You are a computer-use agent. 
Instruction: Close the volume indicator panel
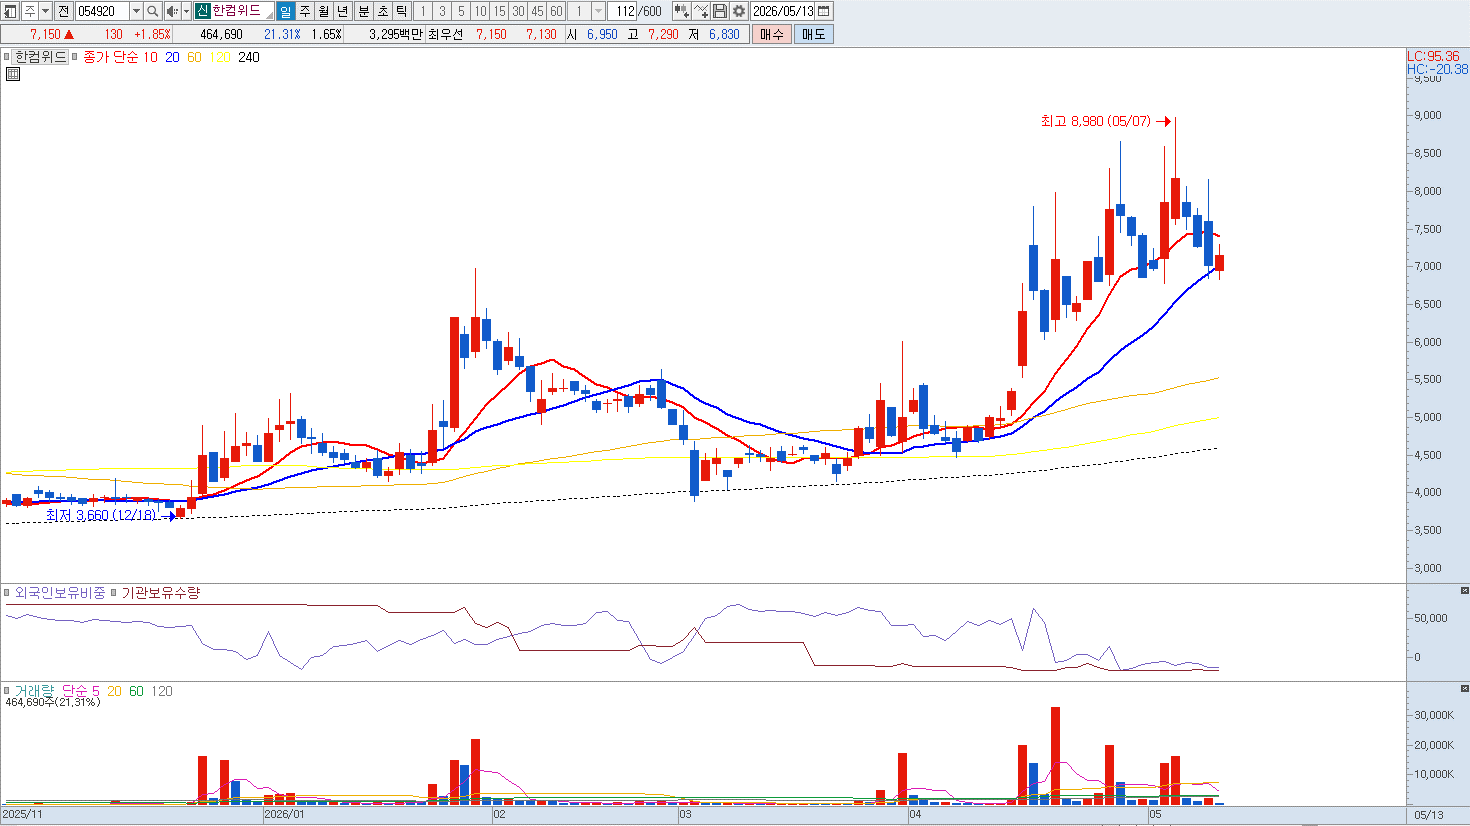point(1465,689)
